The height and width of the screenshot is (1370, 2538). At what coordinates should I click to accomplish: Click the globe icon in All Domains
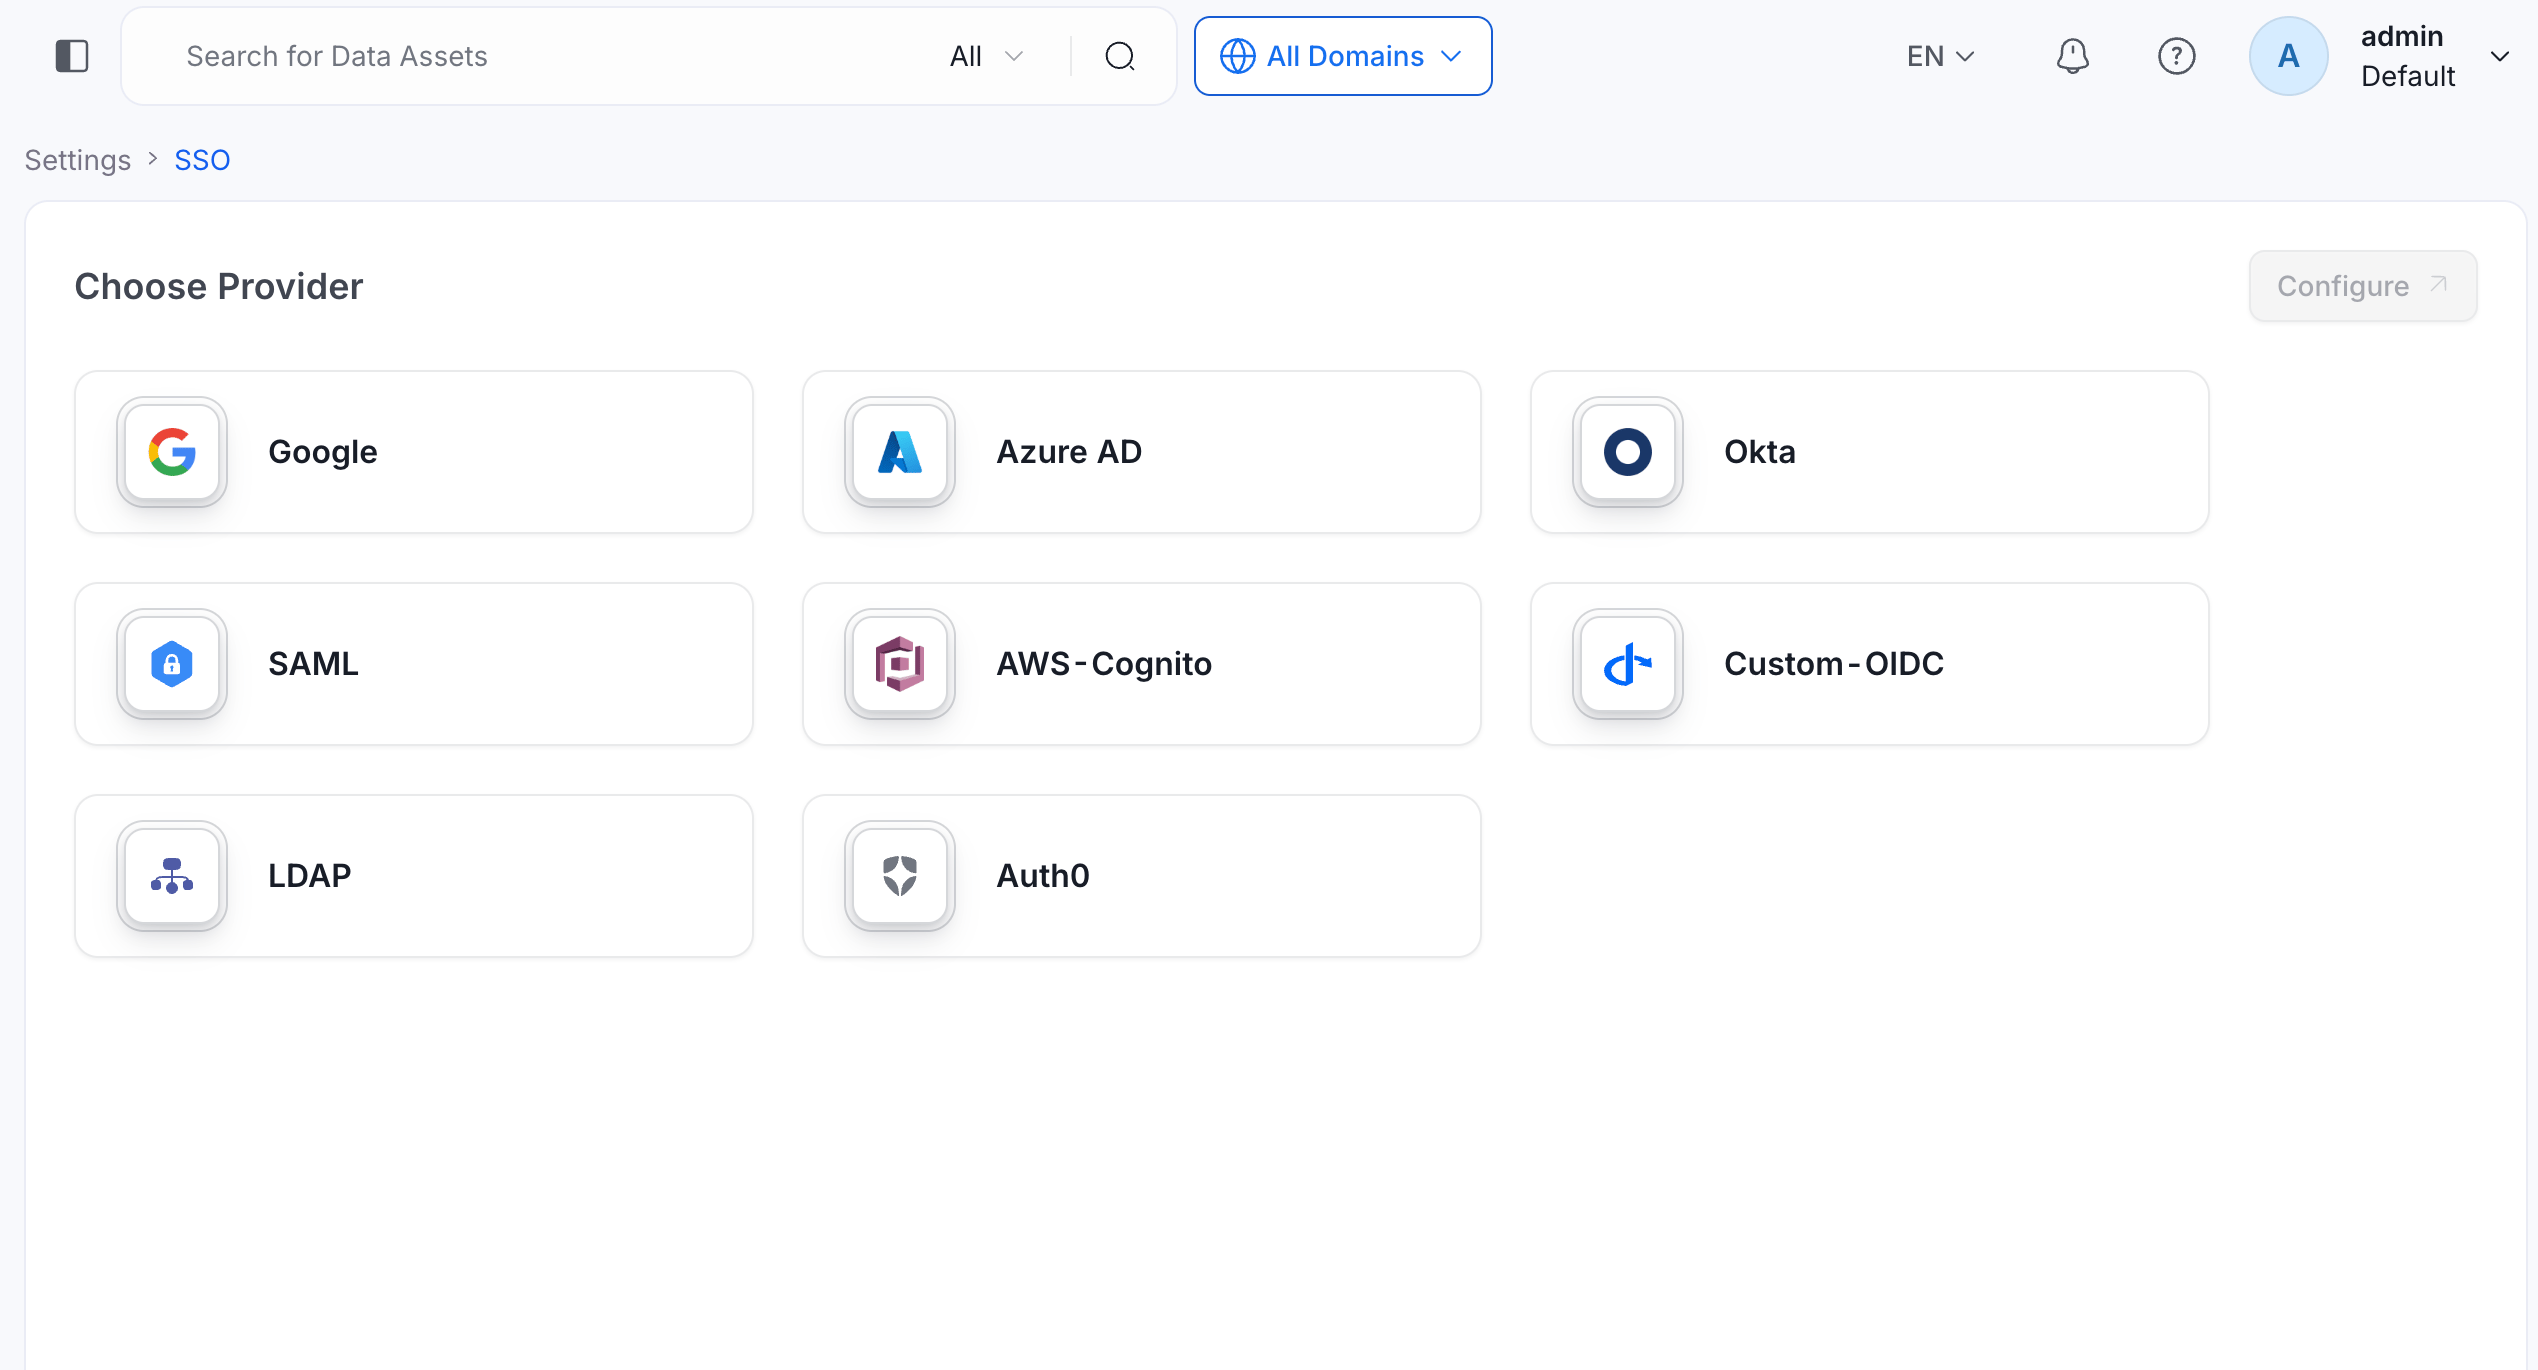pos(1237,56)
